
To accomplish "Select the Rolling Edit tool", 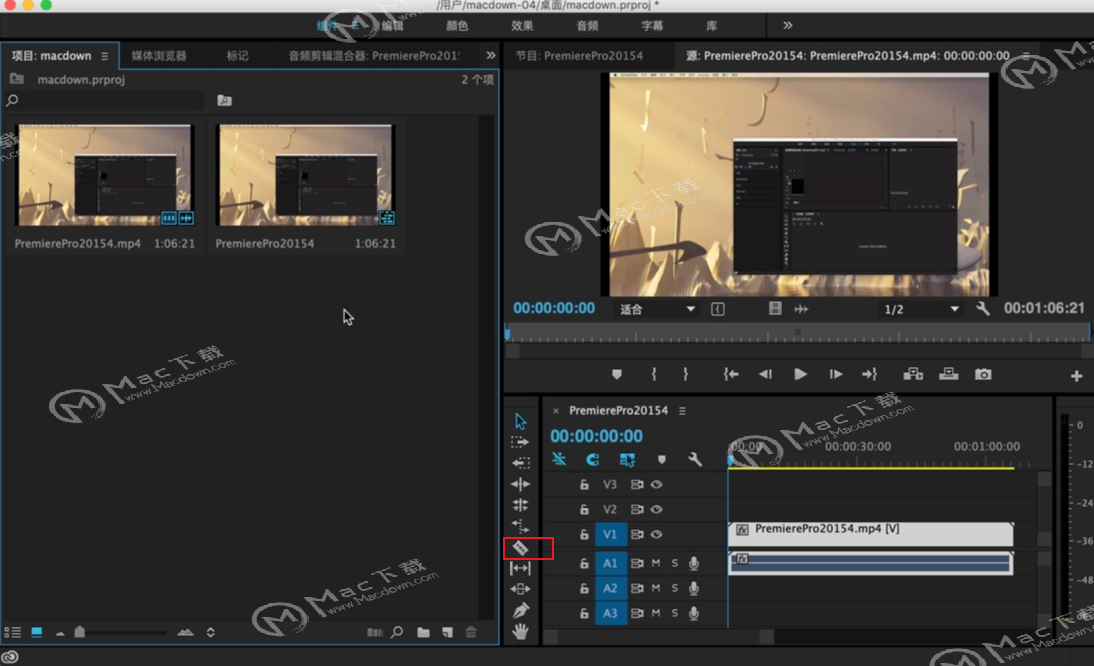I will tap(520, 505).
